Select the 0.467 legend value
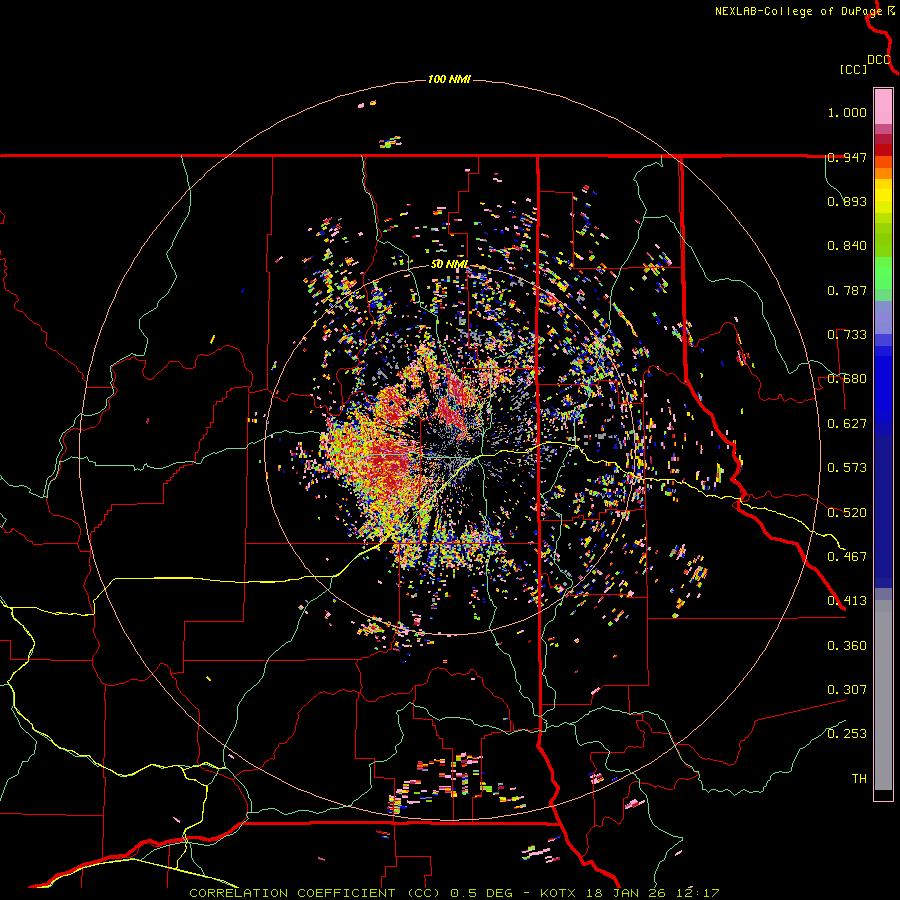 point(847,557)
